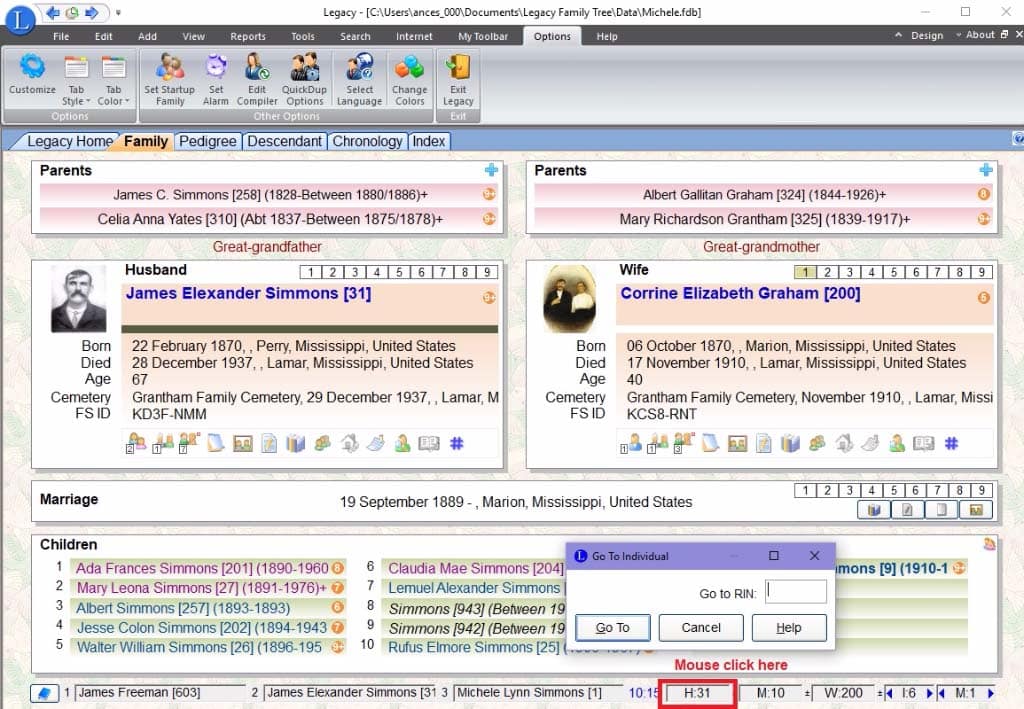Open wife's sources books icon
This screenshot has height=709, width=1024.
tap(790, 443)
